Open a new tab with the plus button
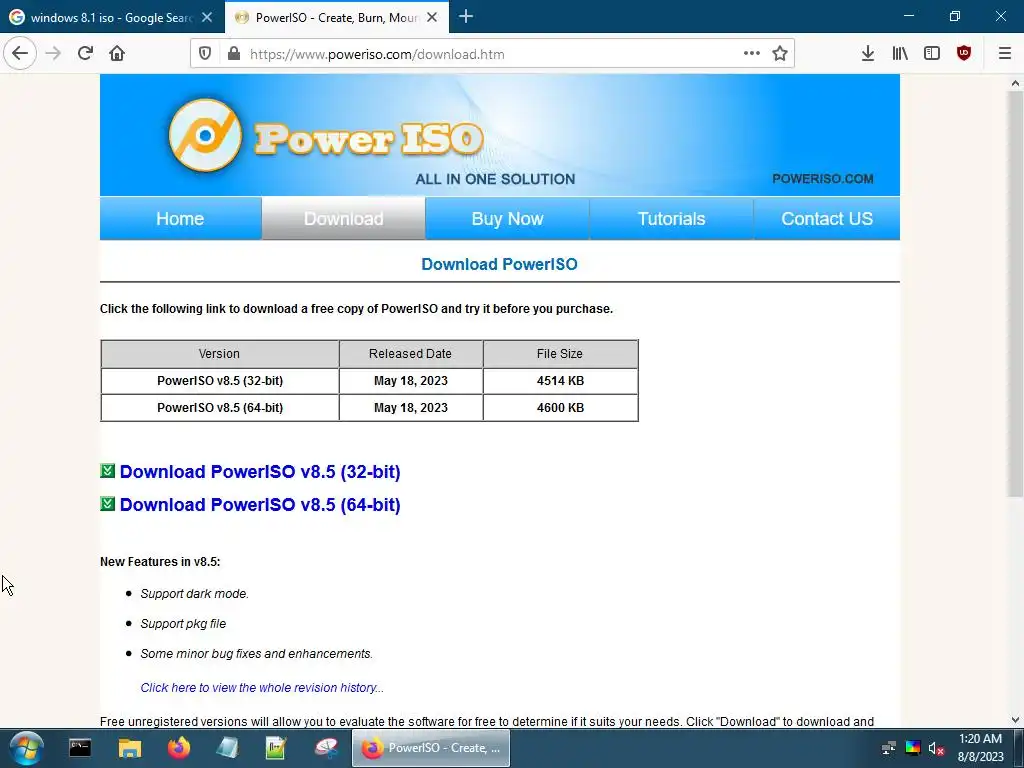1024x768 pixels. pos(466,17)
